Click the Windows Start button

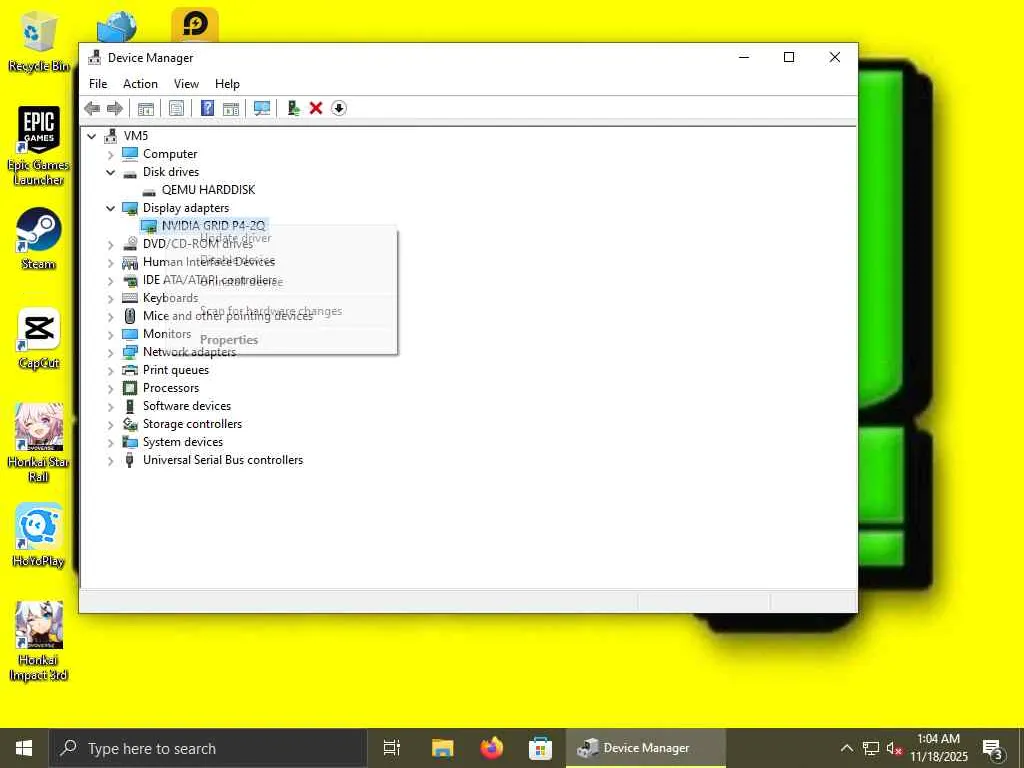coord(24,748)
